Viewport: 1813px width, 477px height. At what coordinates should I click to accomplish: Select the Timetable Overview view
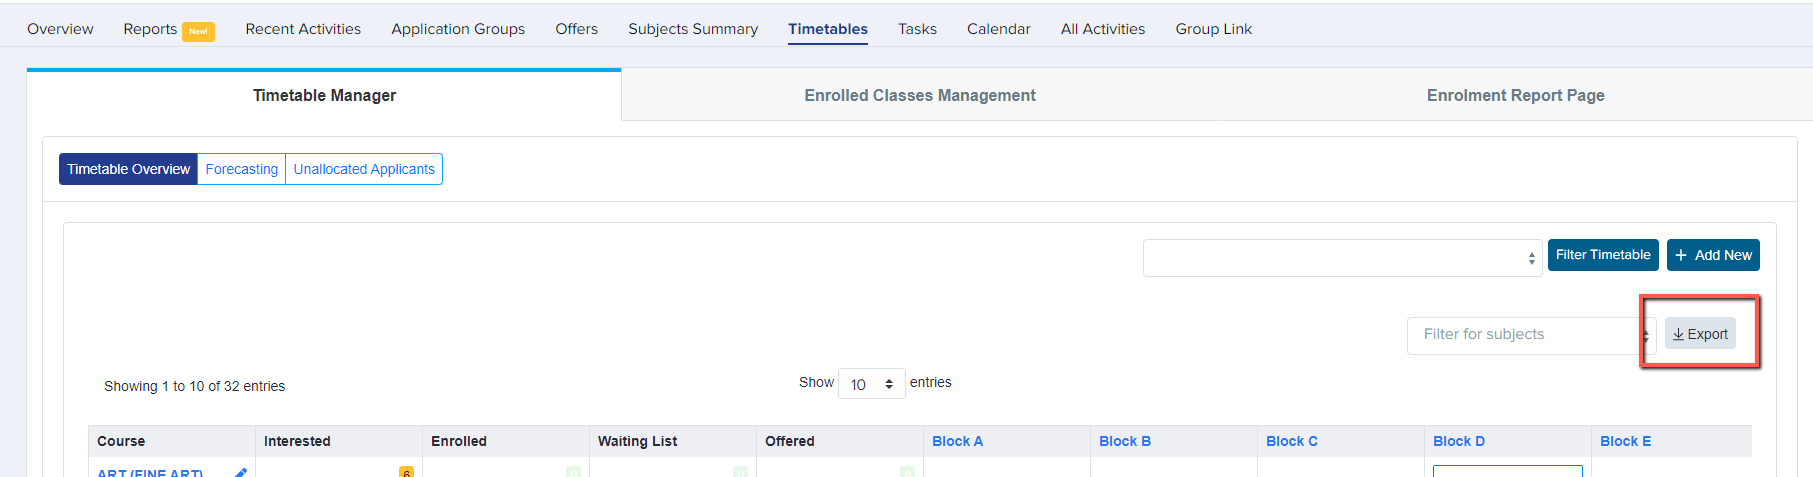(129, 169)
